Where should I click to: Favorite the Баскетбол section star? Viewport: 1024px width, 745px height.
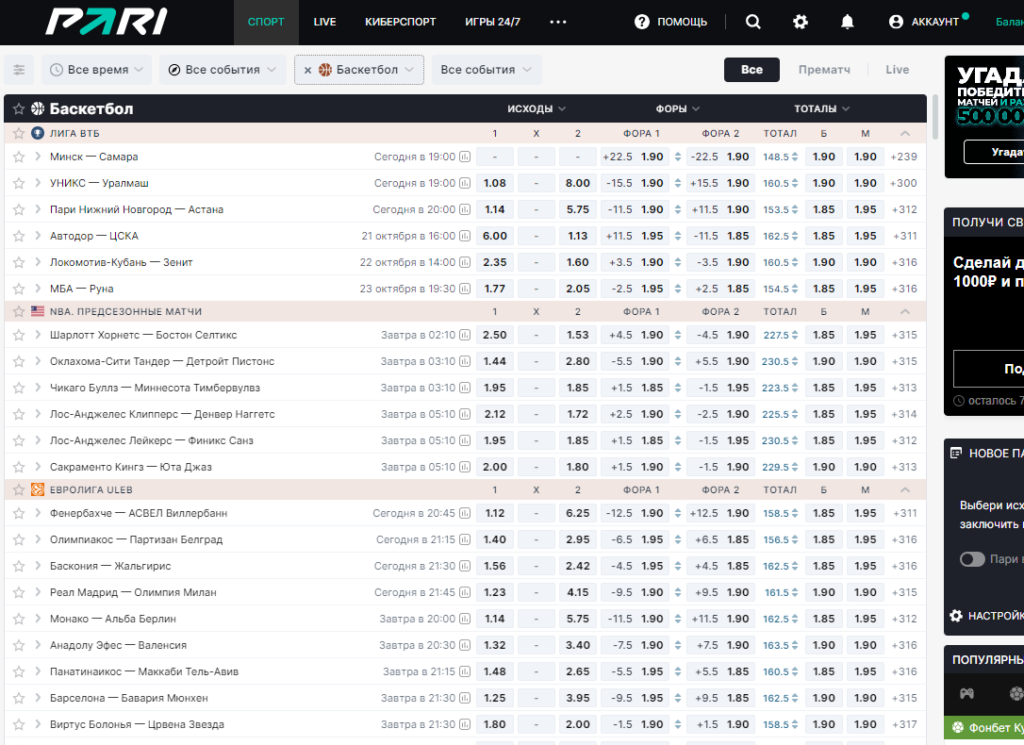19,109
